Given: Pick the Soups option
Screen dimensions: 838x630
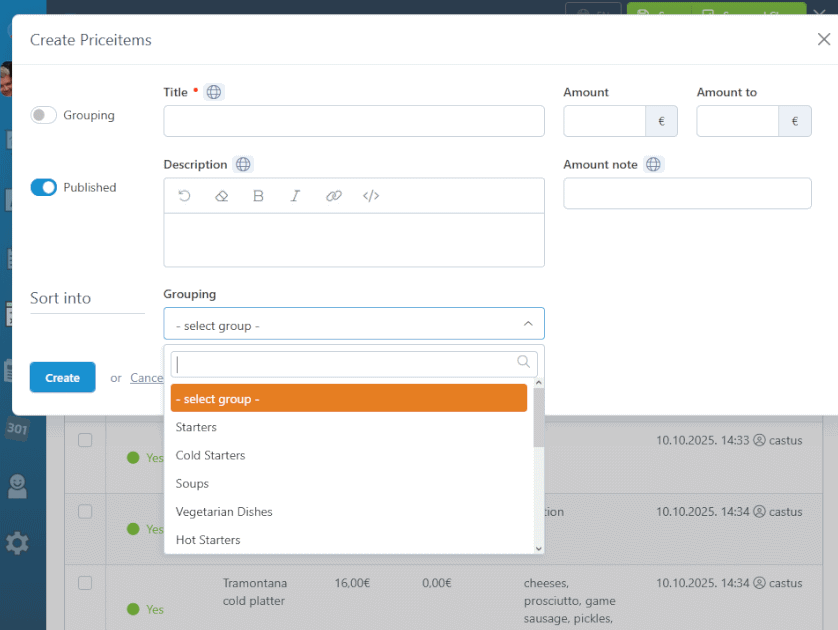Looking at the screenshot, I should pyautogui.click(x=192, y=483).
